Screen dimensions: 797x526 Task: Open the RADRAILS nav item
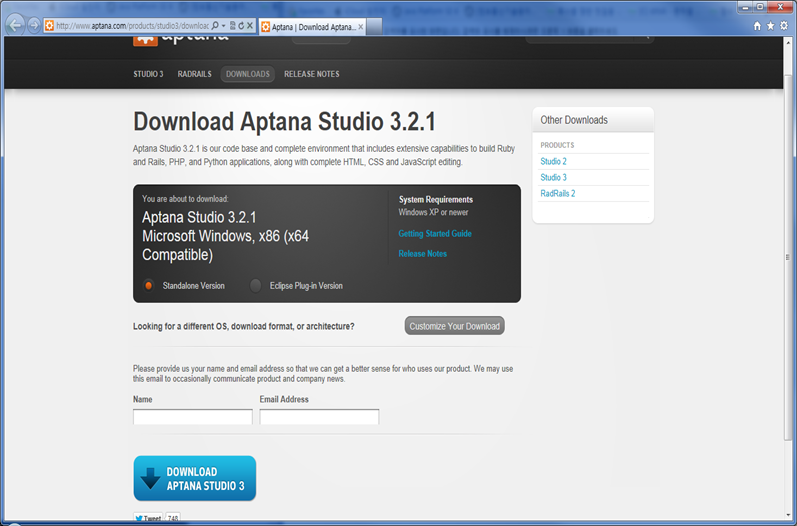(194, 74)
